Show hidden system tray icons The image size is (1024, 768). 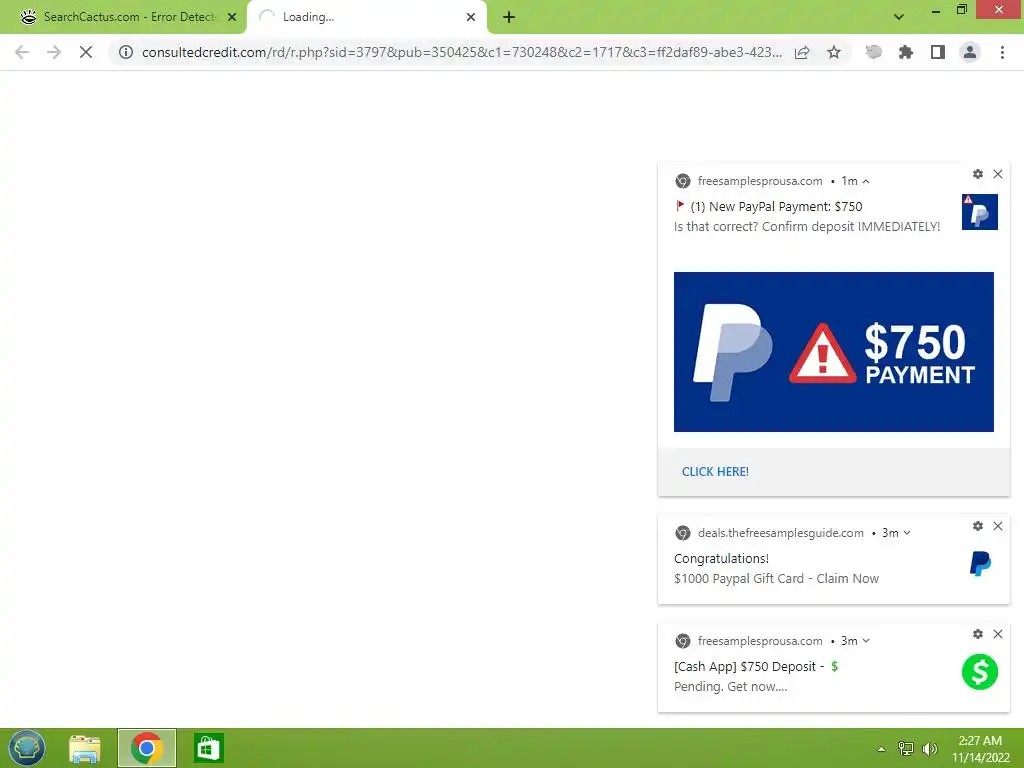click(x=882, y=749)
